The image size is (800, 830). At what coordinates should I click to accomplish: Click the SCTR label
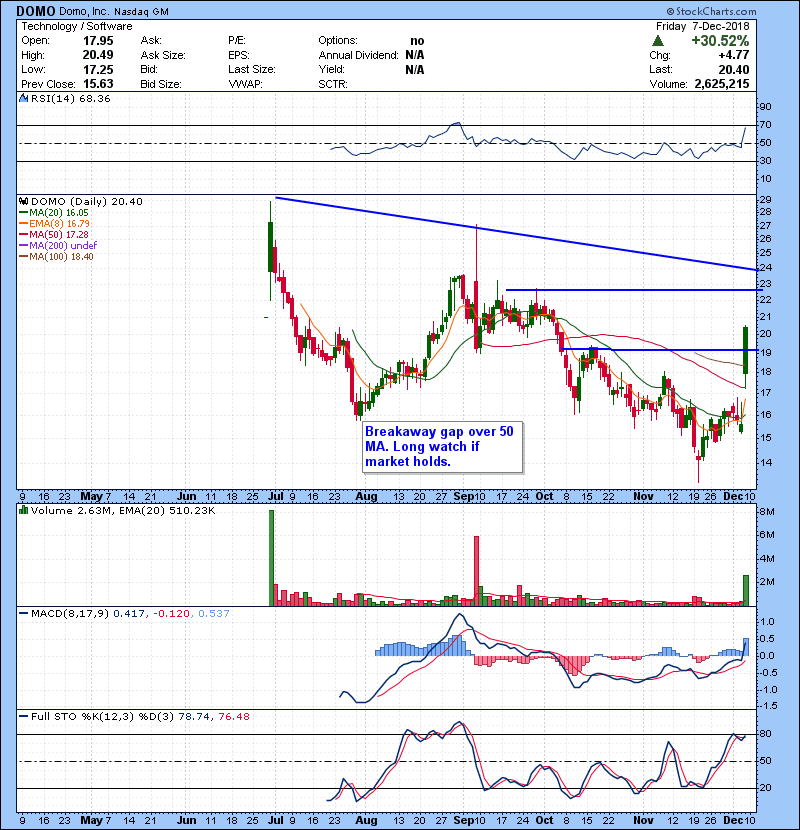[x=332, y=84]
